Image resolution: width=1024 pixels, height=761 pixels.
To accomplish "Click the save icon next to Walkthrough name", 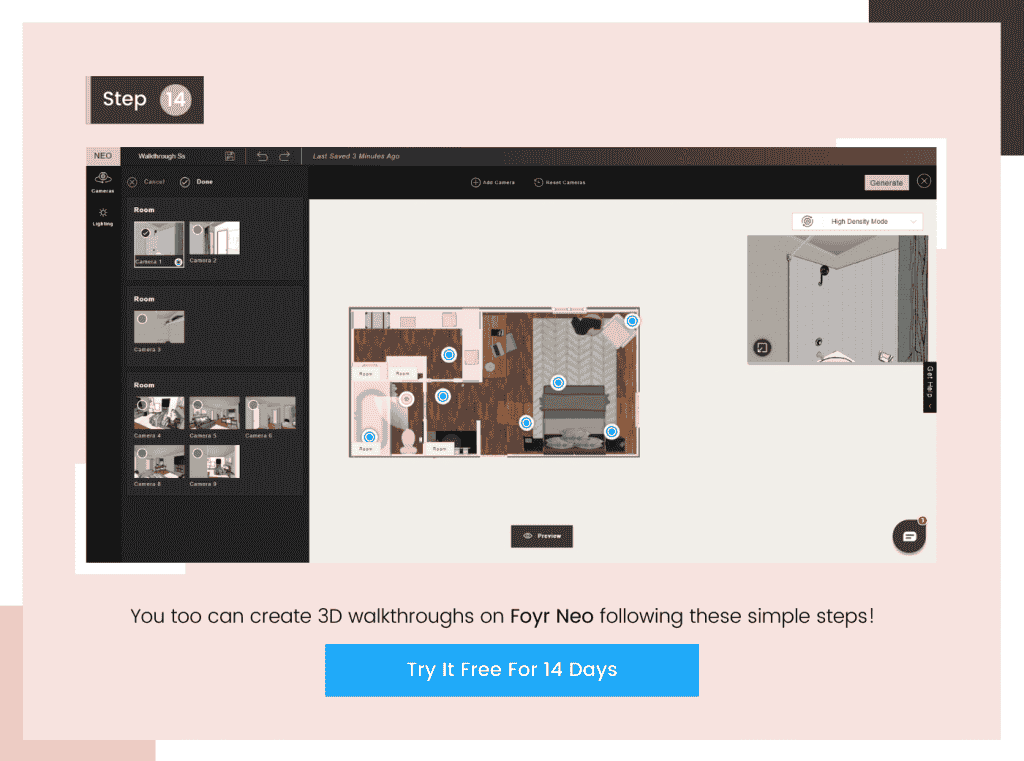I will click(230, 156).
